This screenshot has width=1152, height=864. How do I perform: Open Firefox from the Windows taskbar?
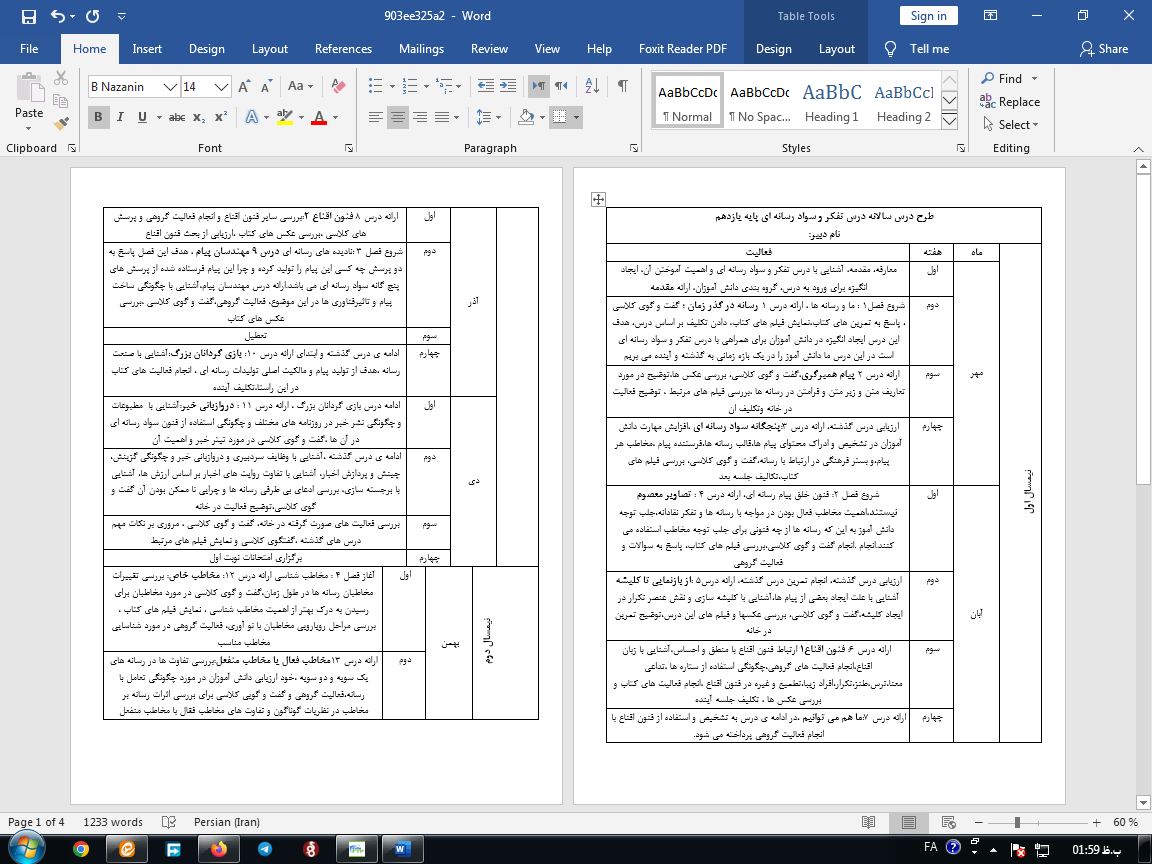click(x=218, y=849)
